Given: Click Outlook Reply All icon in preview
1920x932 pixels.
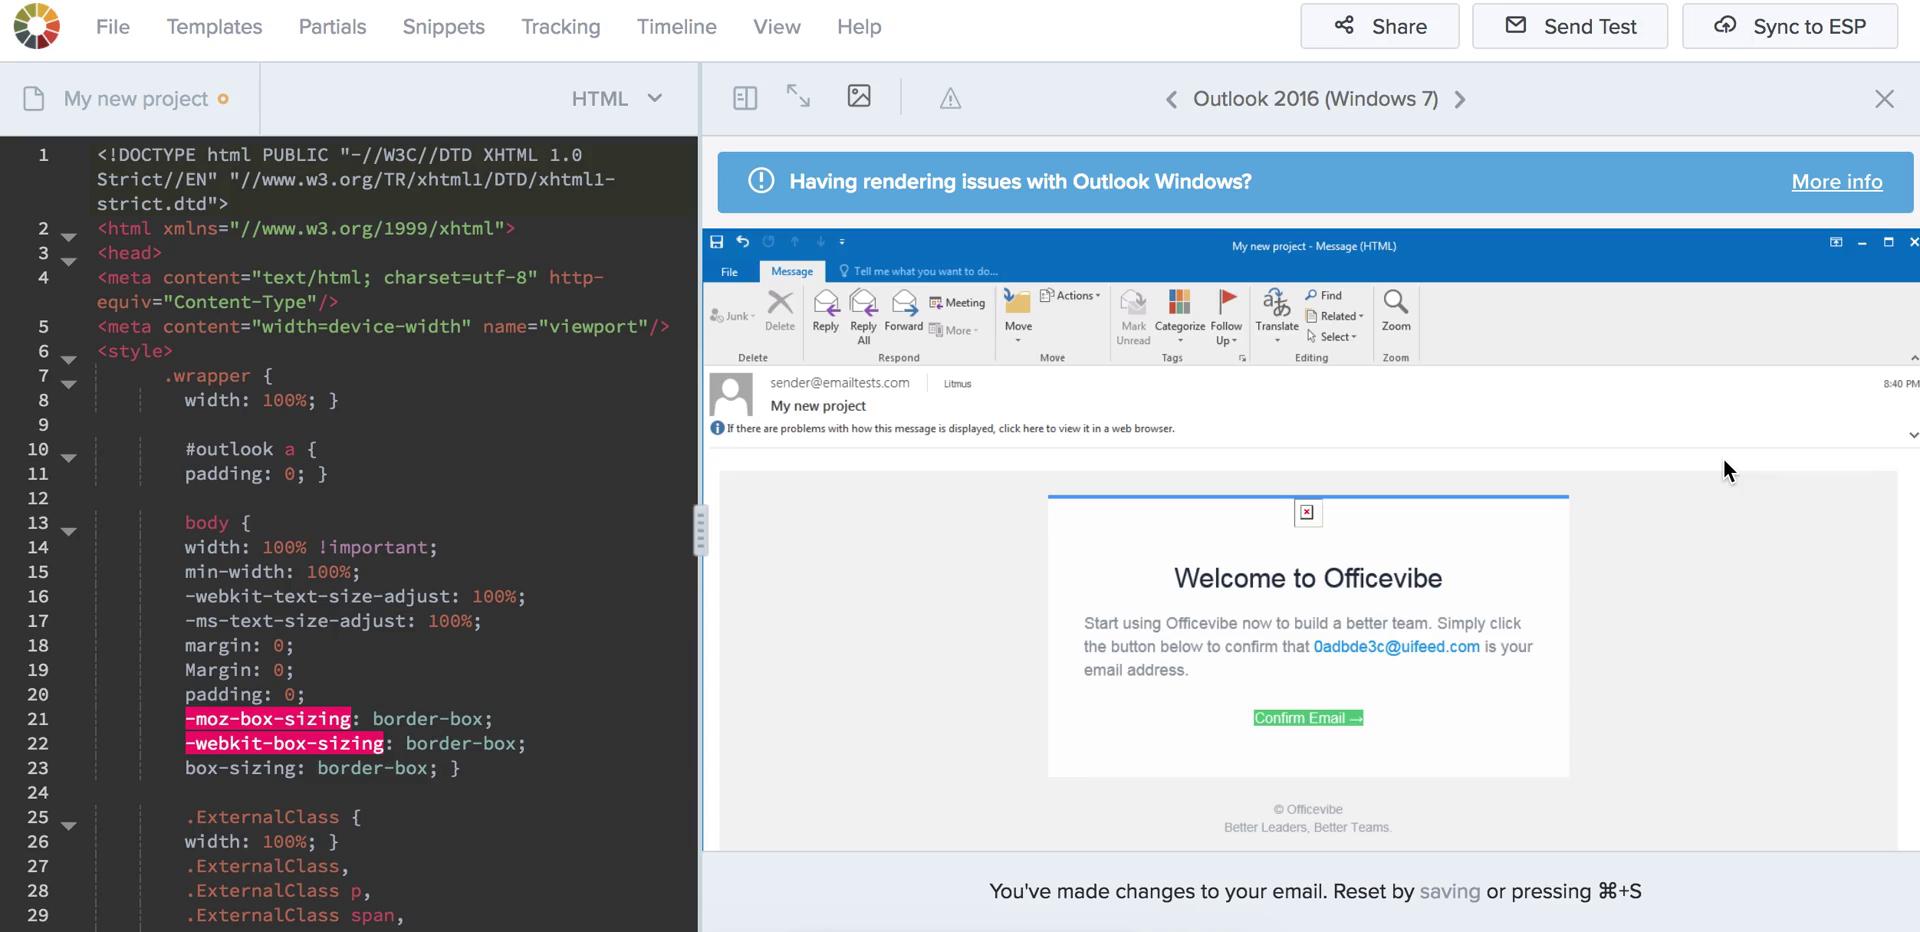Looking at the screenshot, I should click(x=863, y=316).
